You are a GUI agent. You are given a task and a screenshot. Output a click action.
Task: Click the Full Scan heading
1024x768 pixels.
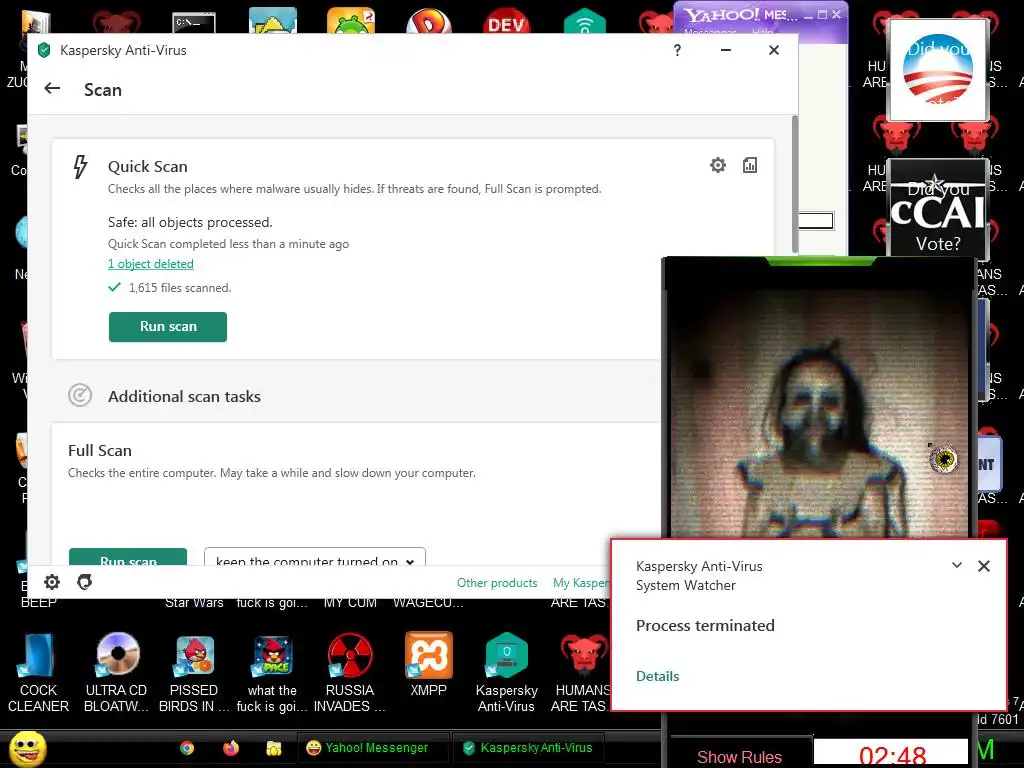100,450
